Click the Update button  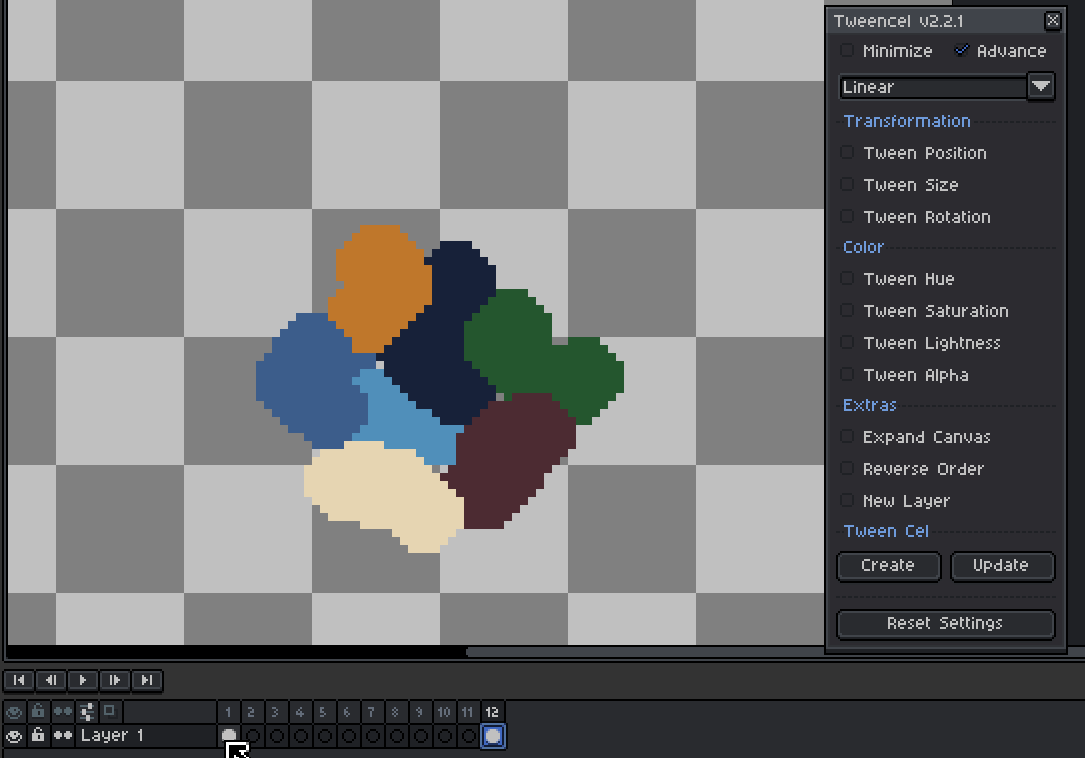(x=1003, y=566)
